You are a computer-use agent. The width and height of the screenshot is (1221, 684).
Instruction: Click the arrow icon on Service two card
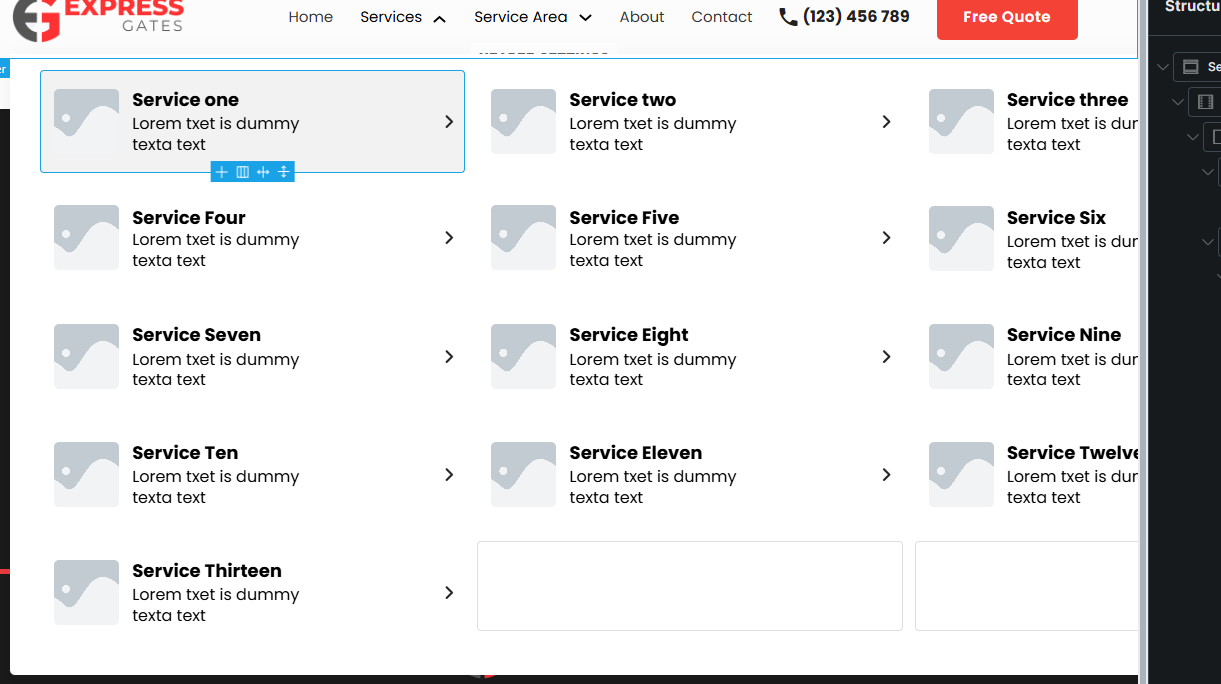coord(886,122)
